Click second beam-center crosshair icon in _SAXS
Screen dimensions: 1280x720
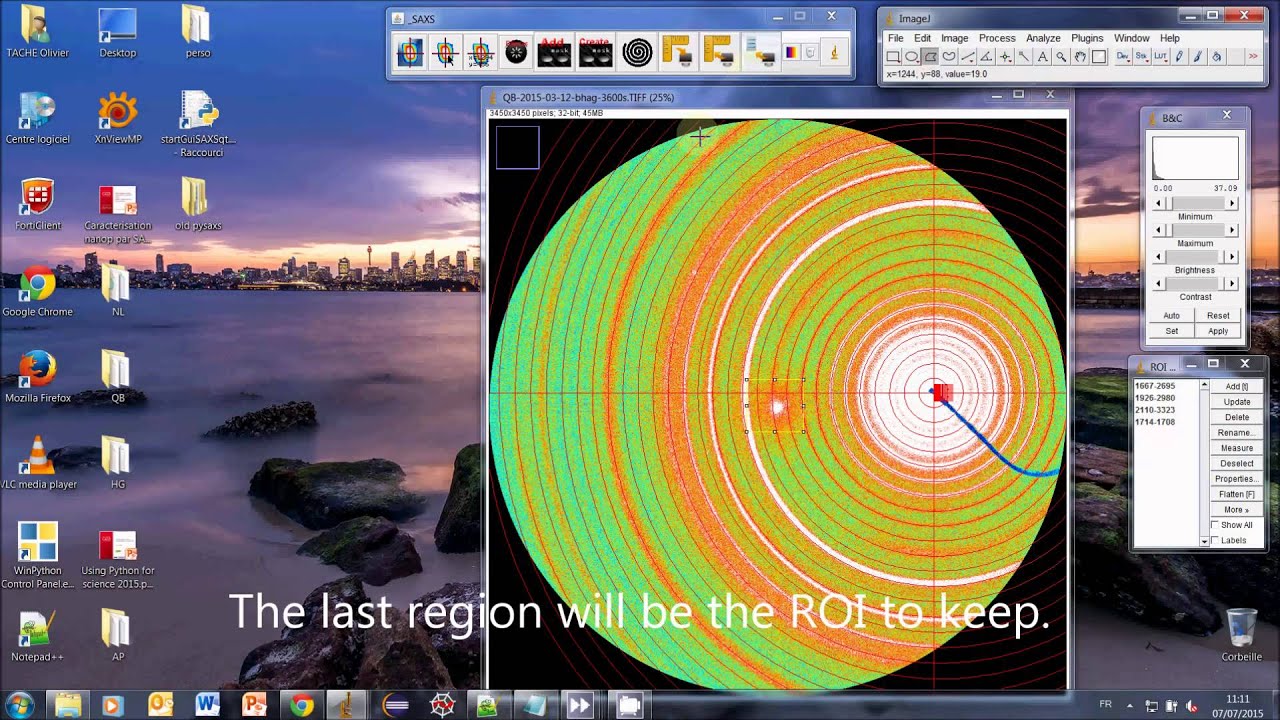tap(446, 53)
